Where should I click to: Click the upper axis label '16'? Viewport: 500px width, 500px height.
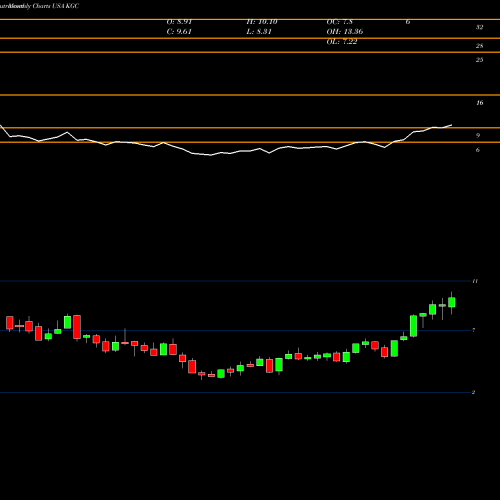click(x=480, y=103)
